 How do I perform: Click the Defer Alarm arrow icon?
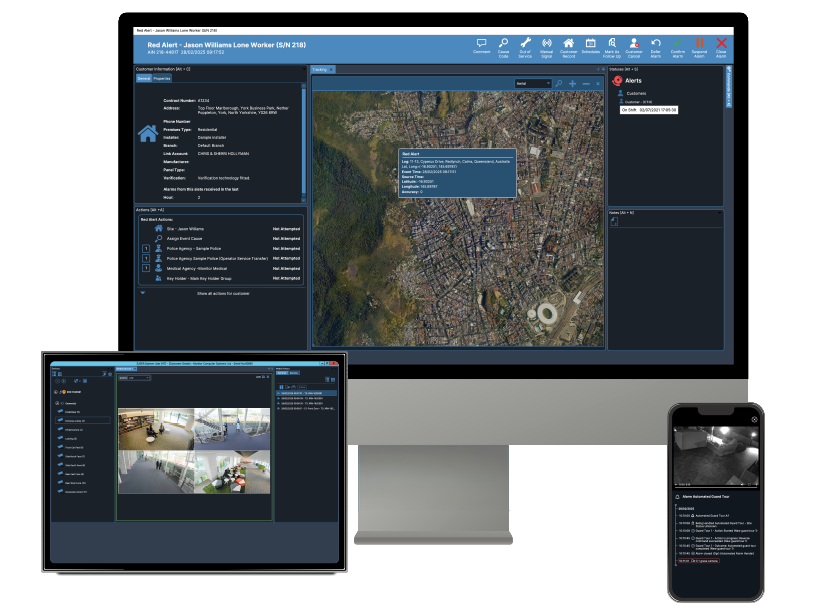pos(656,43)
